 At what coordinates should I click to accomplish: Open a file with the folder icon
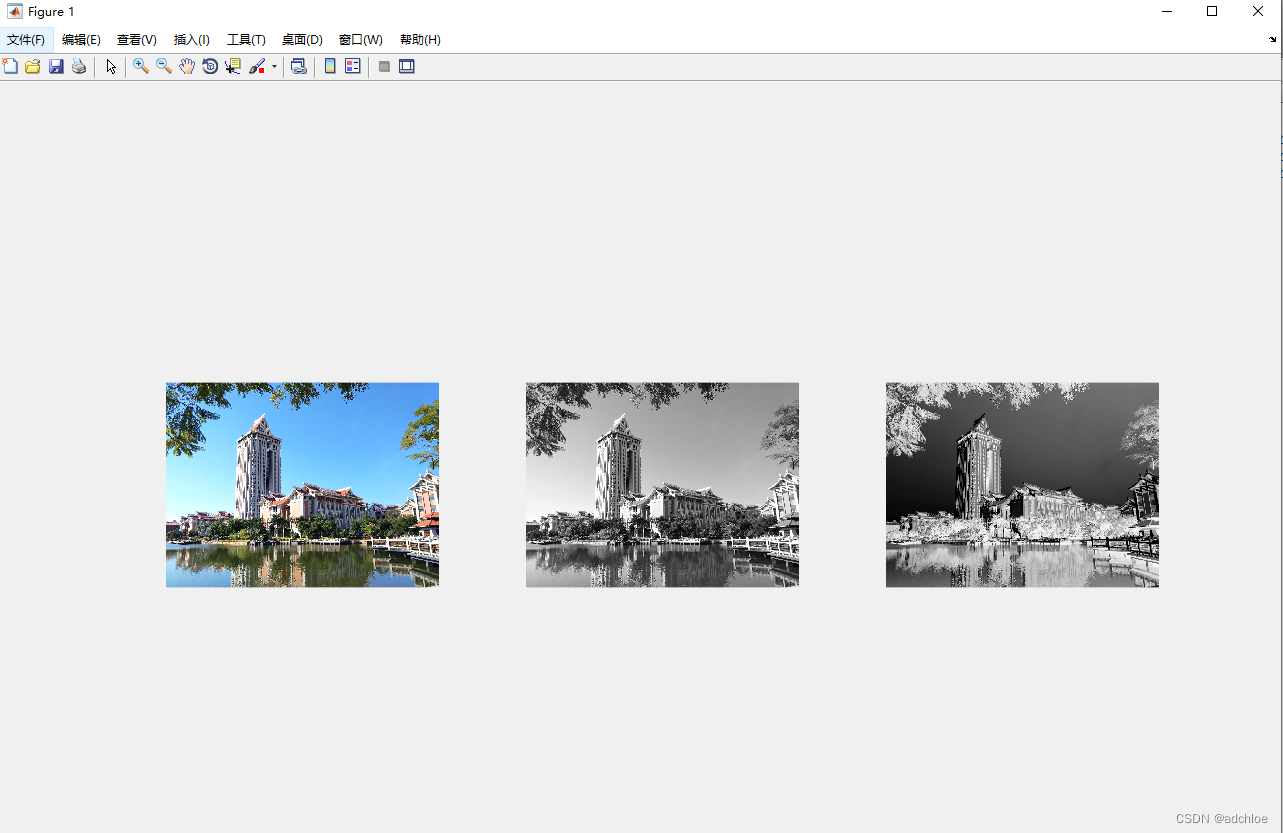tap(33, 66)
